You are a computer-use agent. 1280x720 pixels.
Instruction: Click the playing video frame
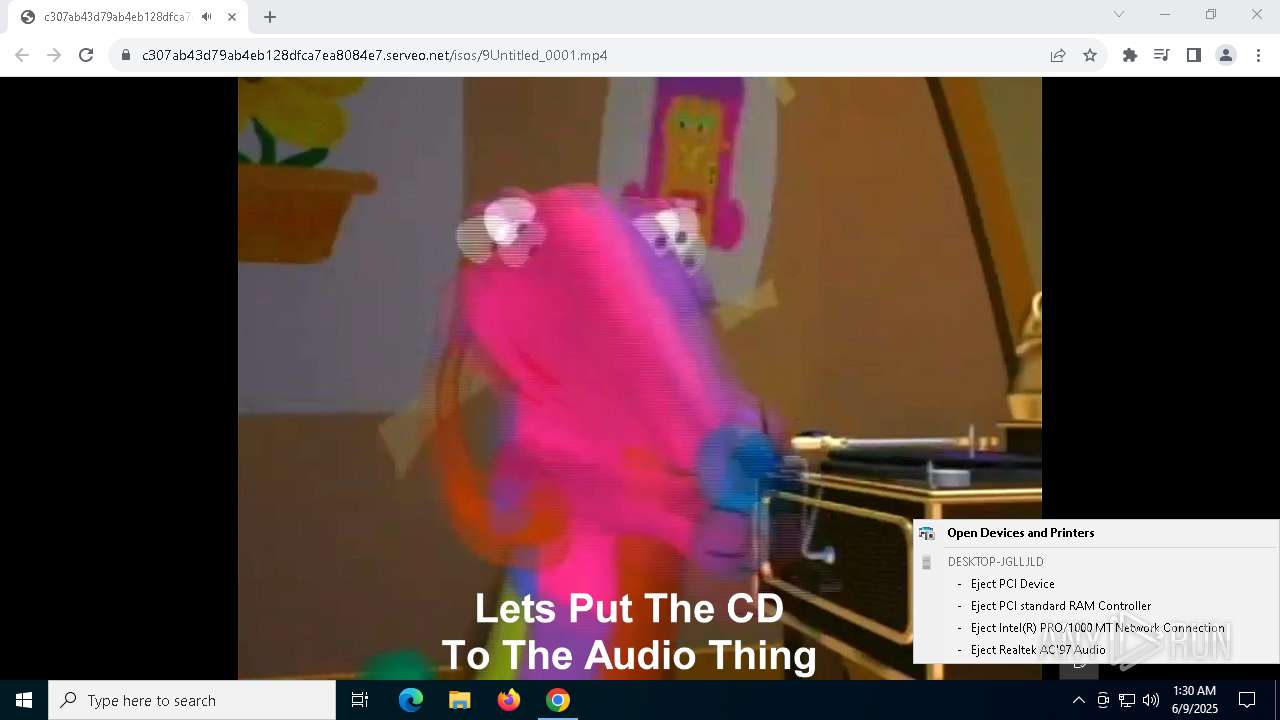[640, 378]
